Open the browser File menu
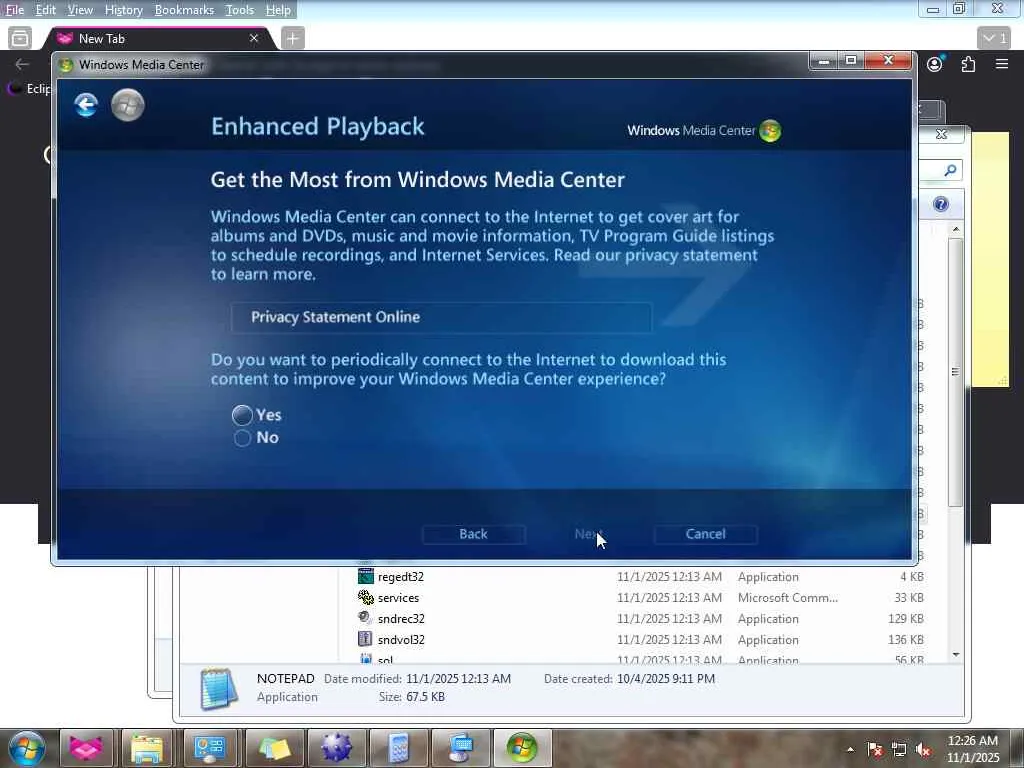Image resolution: width=1024 pixels, height=768 pixels. 14,10
